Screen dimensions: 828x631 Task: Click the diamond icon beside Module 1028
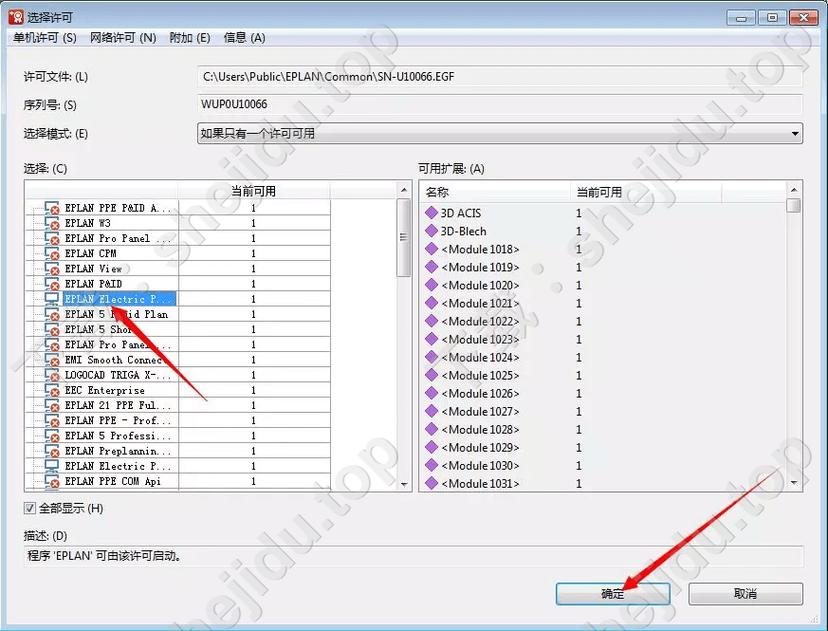coord(431,429)
